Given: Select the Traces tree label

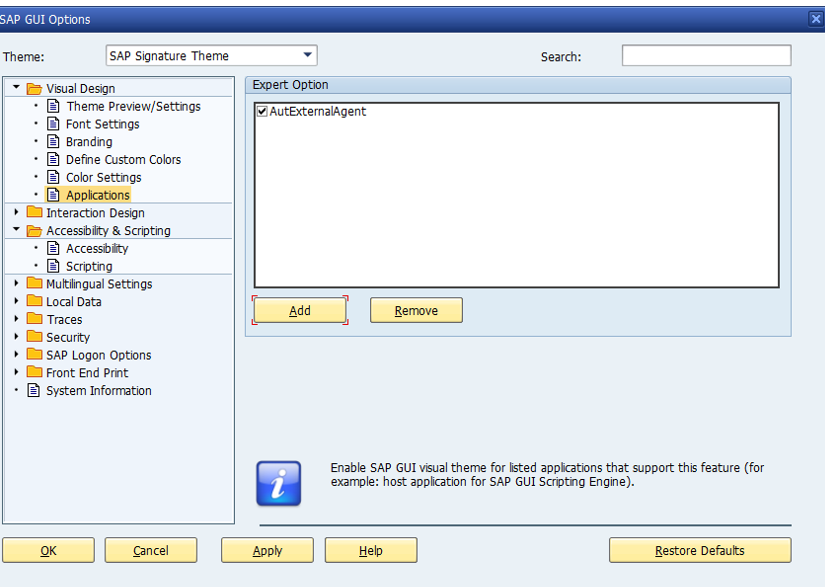Looking at the screenshot, I should 64,319.
